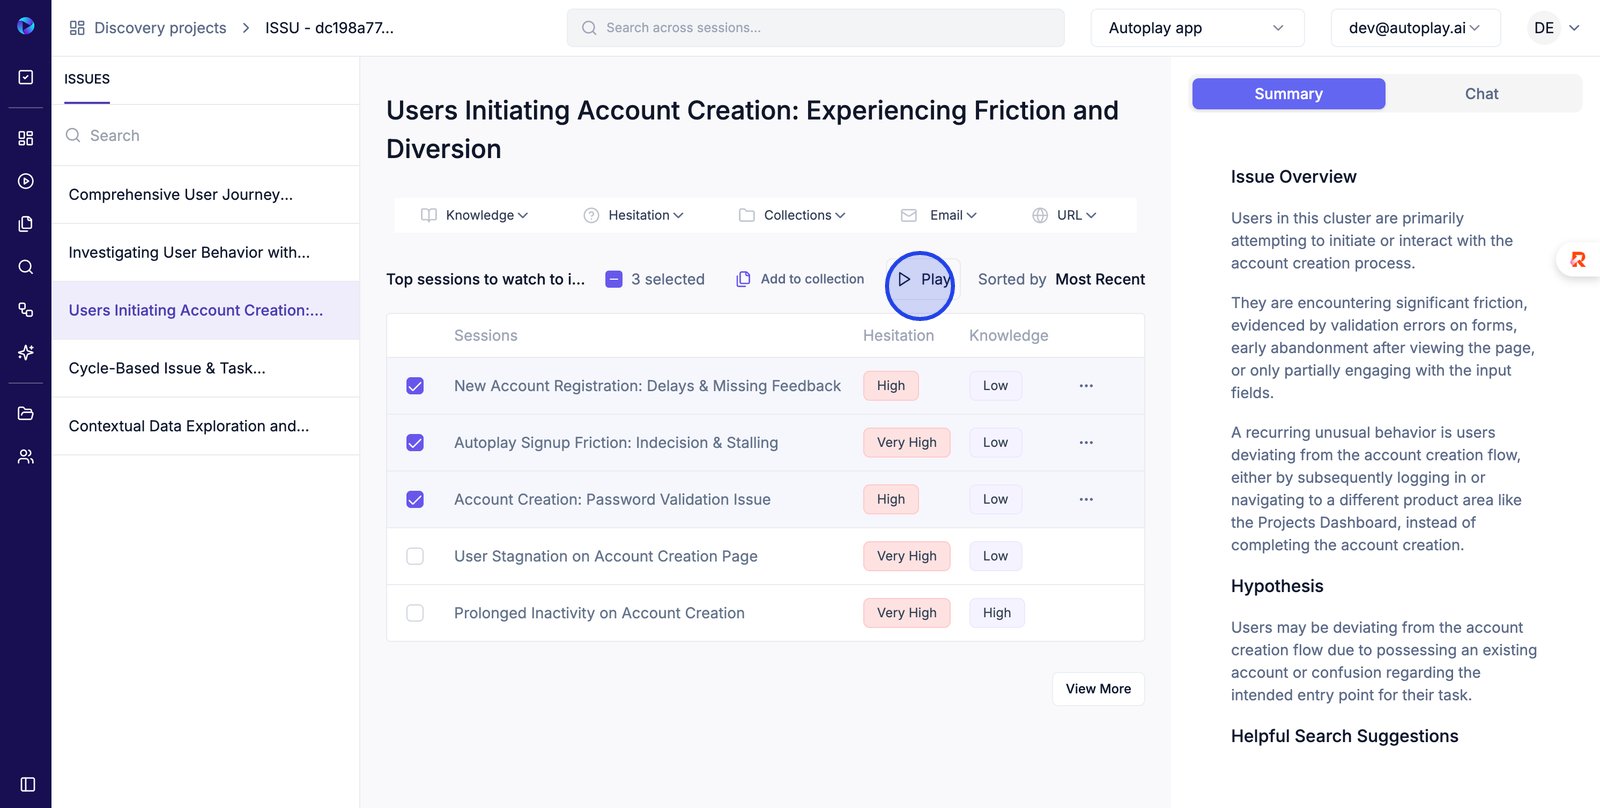This screenshot has height=808, width=1600.
Task: Toggle the sidebar collapse panel icon
Action: [27, 784]
